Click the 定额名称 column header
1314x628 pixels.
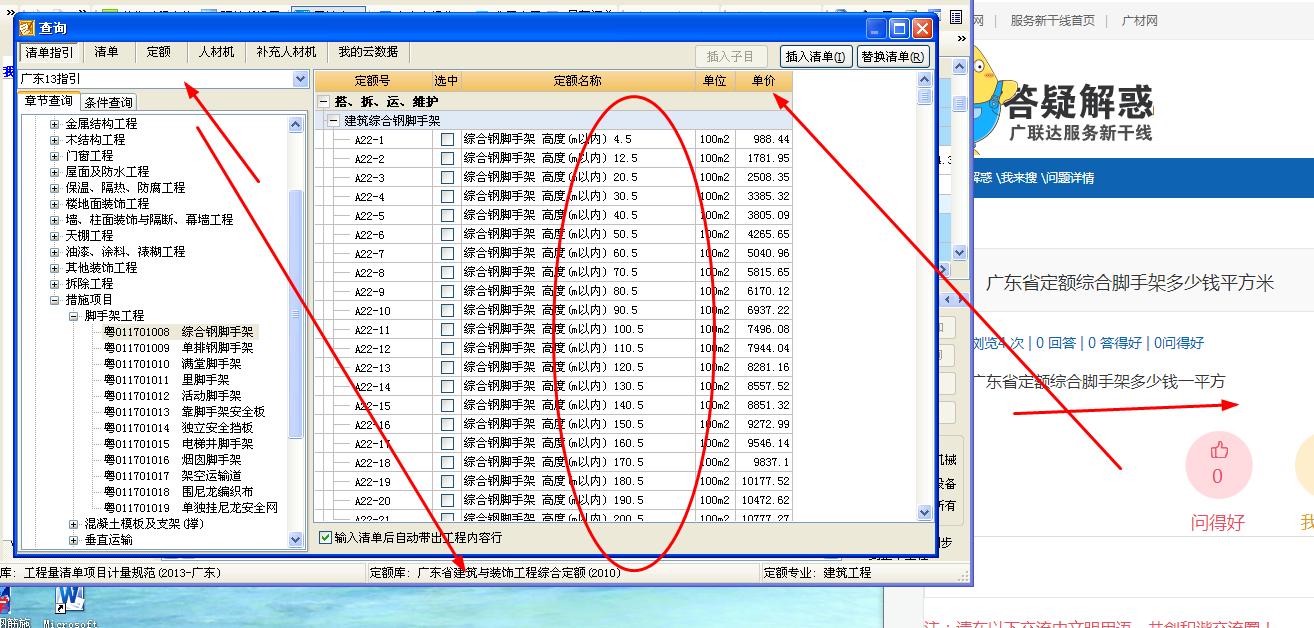[577, 81]
